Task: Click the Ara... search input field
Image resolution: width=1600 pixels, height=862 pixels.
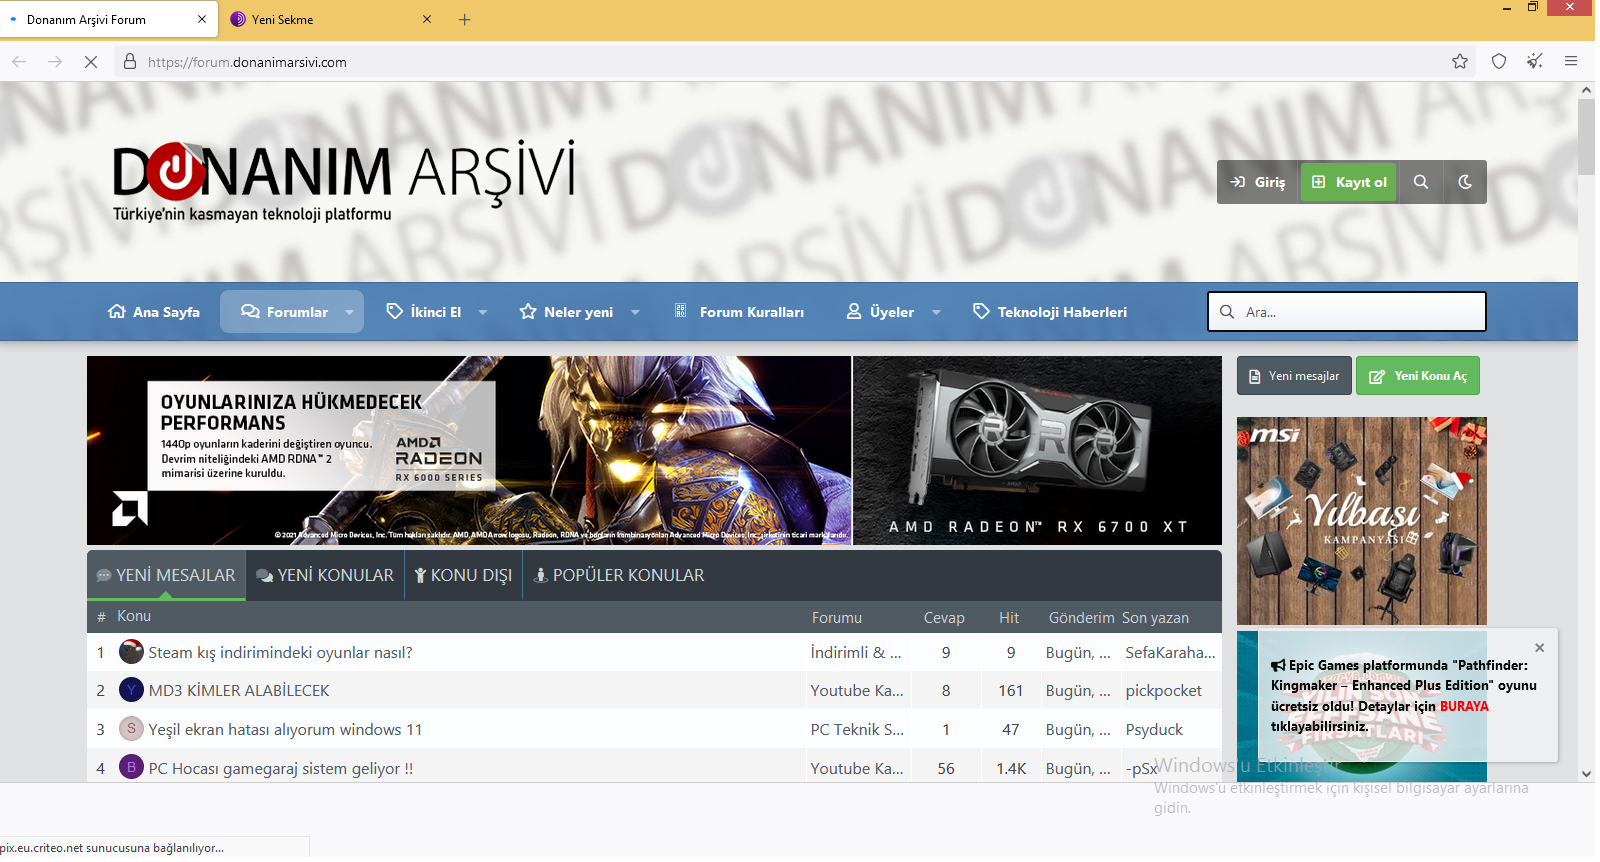Action: [x=1347, y=312]
